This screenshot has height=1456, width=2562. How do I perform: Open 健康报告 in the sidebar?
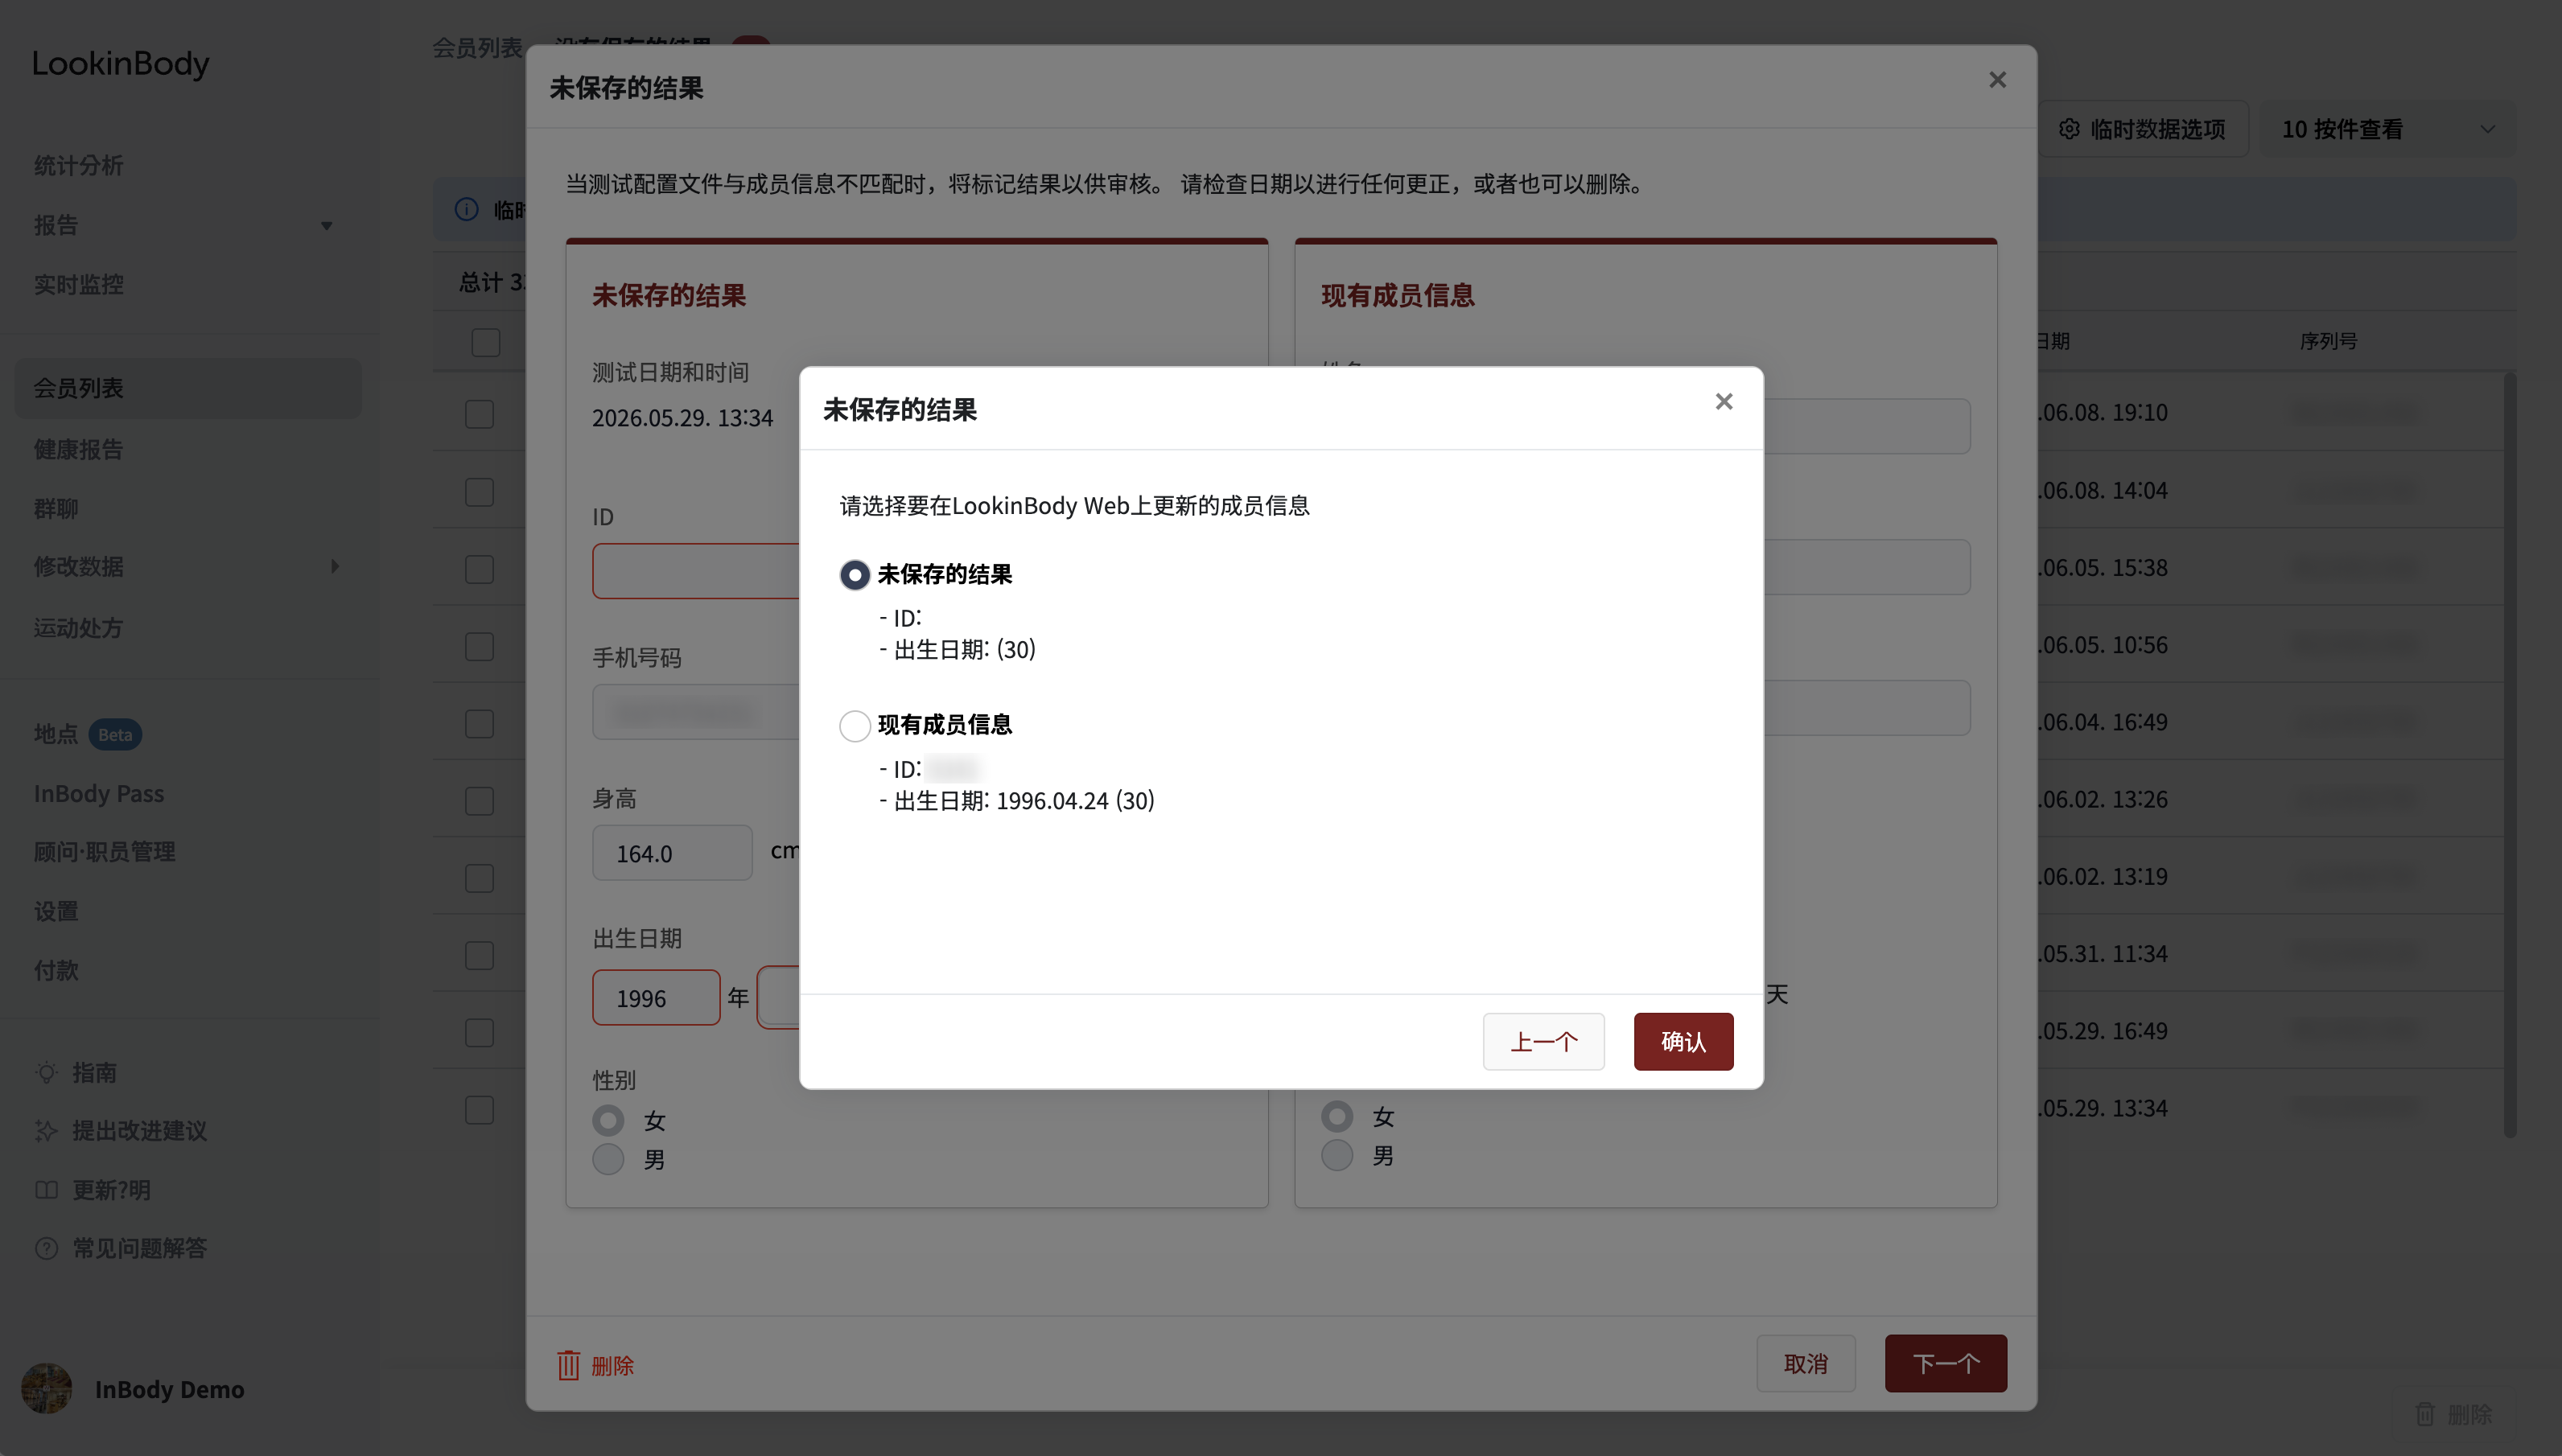[78, 449]
